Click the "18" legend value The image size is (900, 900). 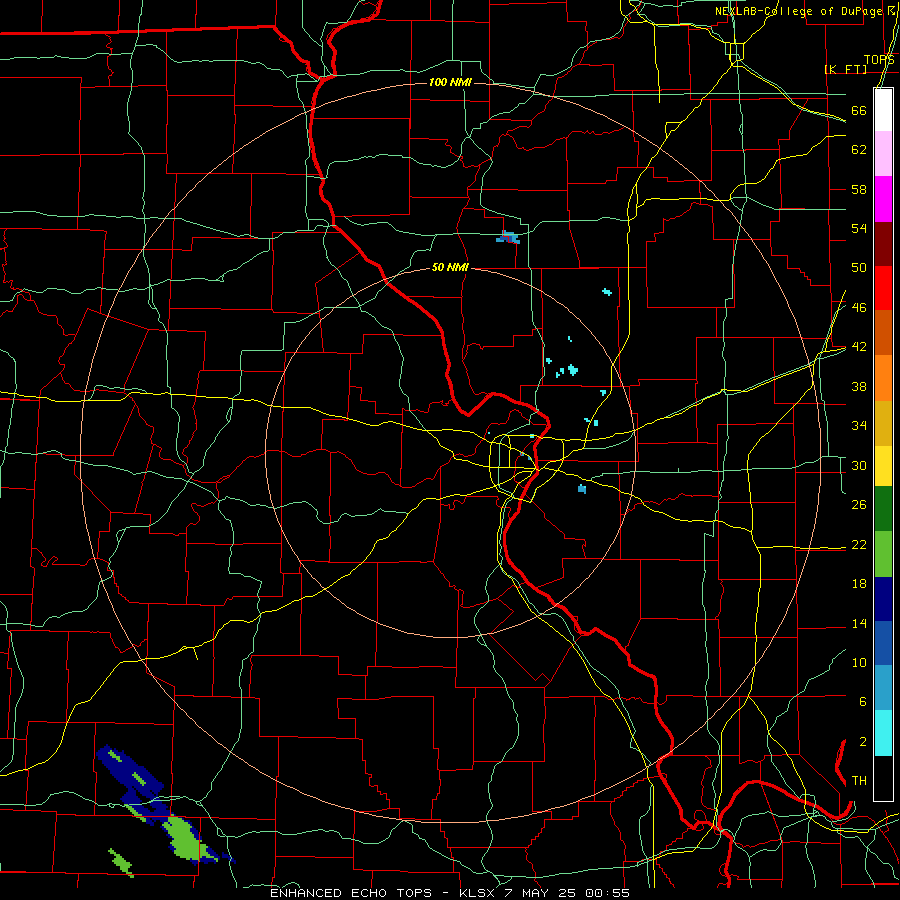click(859, 584)
